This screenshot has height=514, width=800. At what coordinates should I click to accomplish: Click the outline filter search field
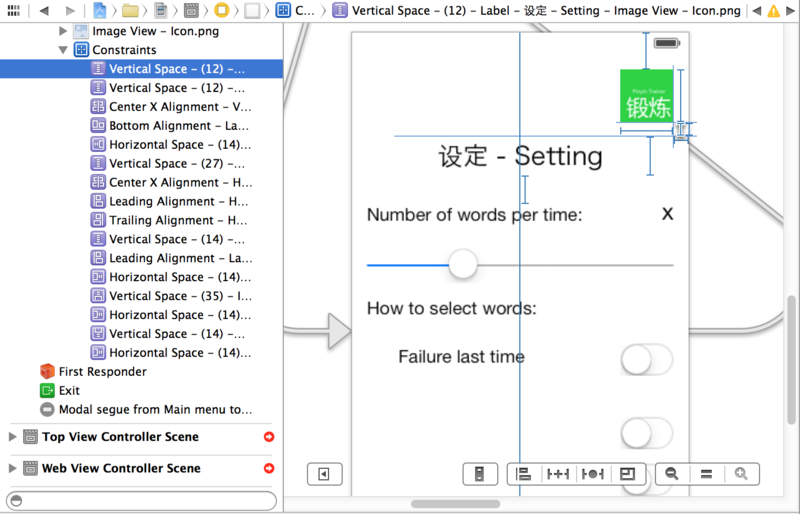pos(141,501)
